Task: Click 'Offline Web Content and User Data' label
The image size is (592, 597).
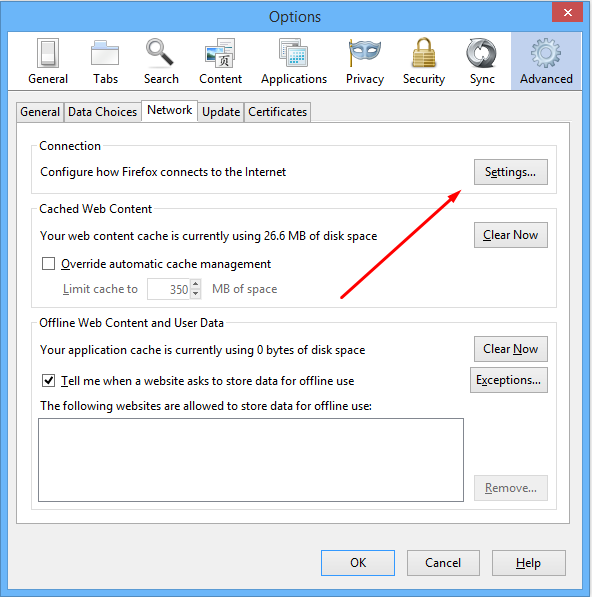Action: [x=131, y=323]
